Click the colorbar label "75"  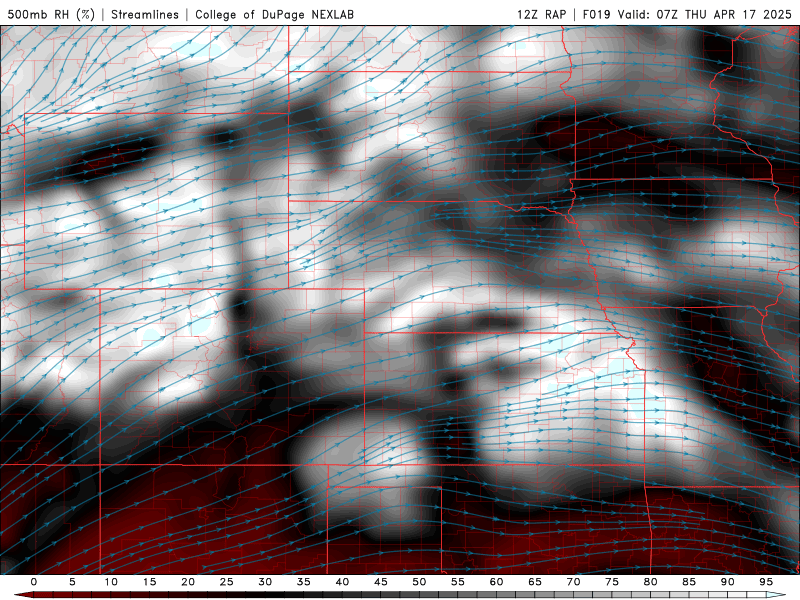point(612,582)
